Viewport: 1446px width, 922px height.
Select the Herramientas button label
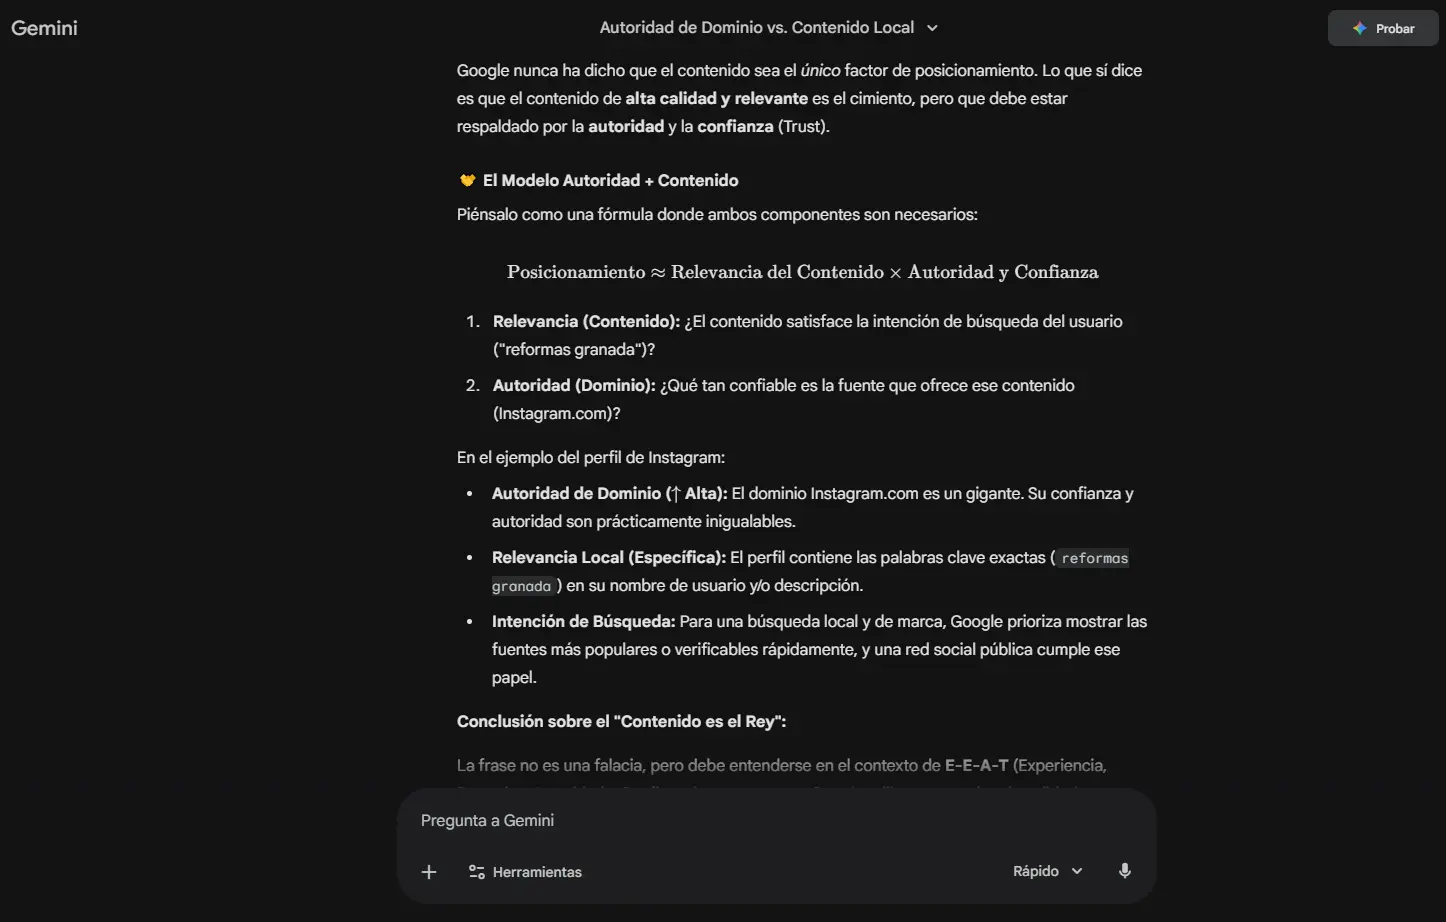(537, 871)
